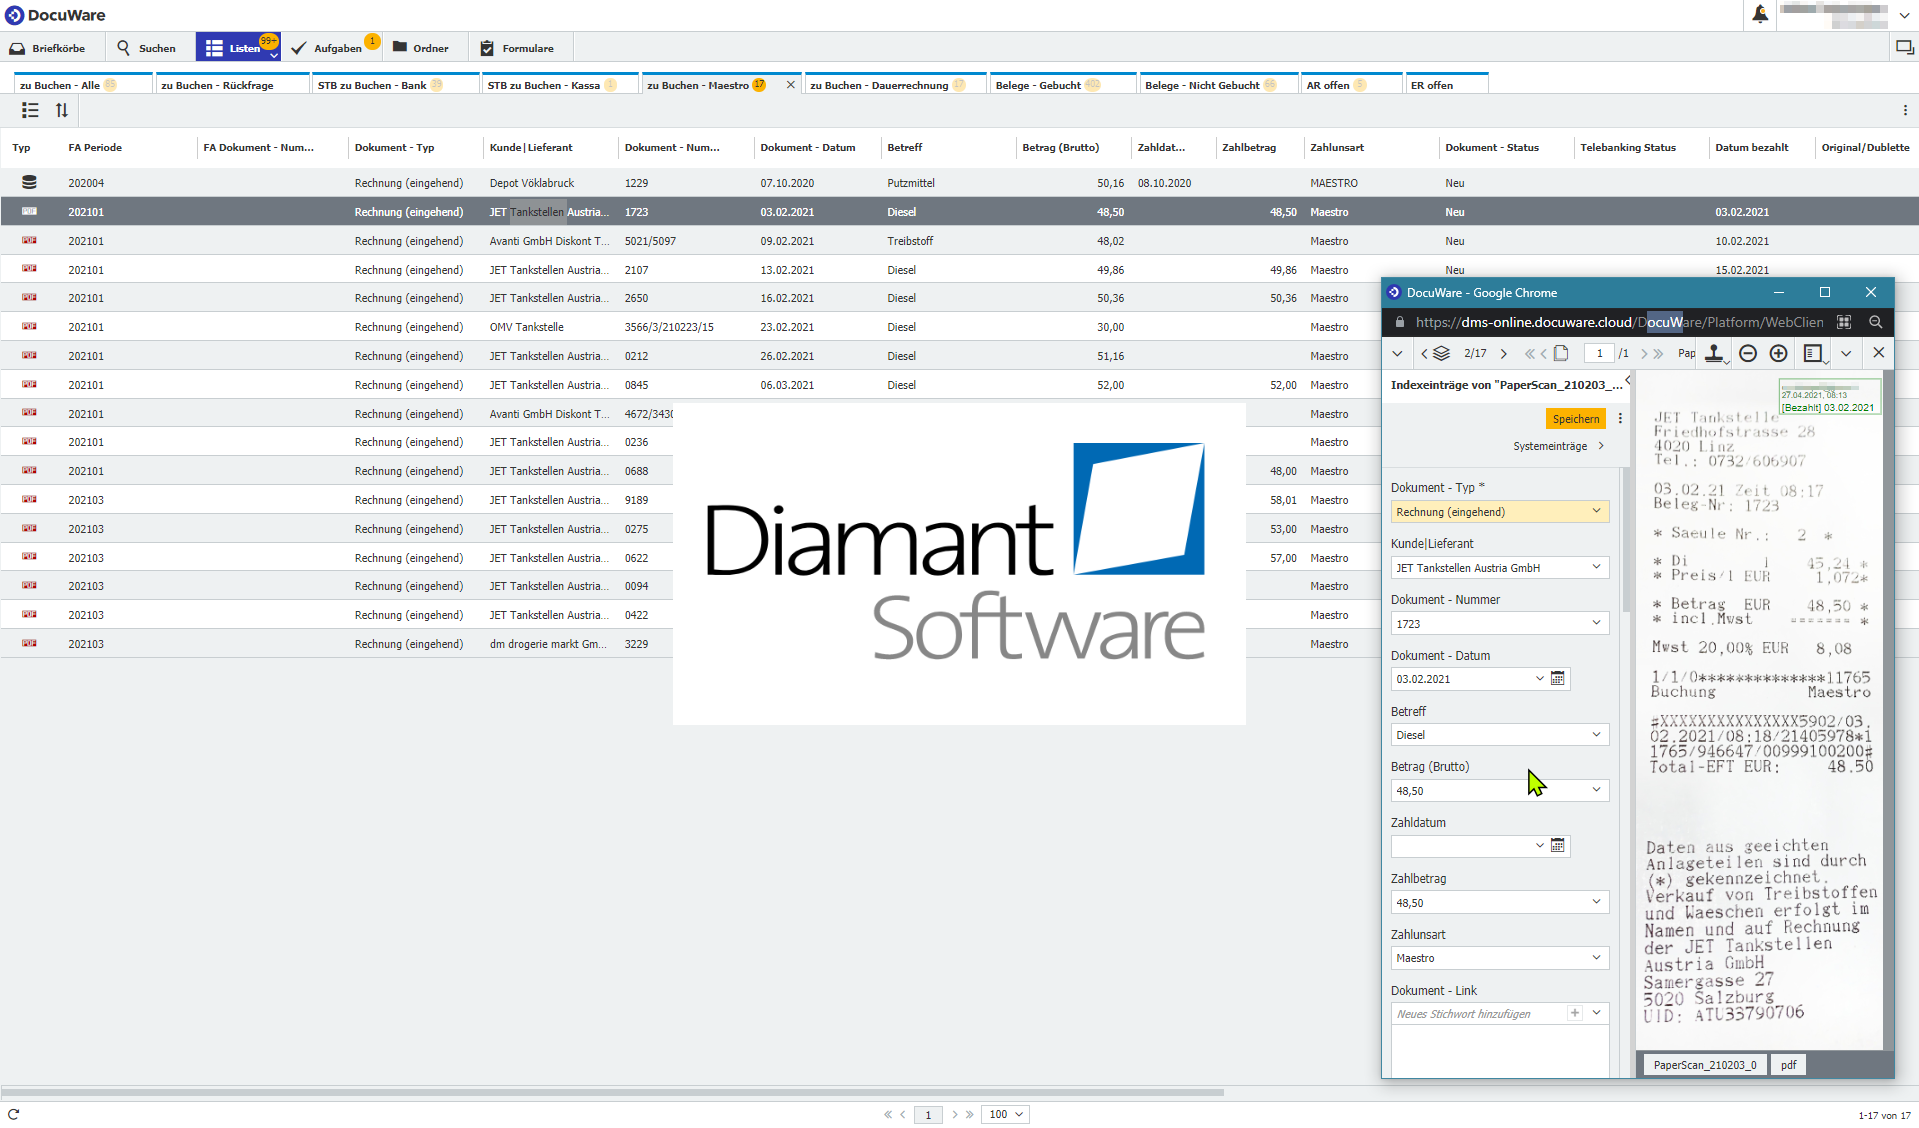1919x1128 pixels.
Task: Zoom out the document with minus icon
Action: (1748, 353)
